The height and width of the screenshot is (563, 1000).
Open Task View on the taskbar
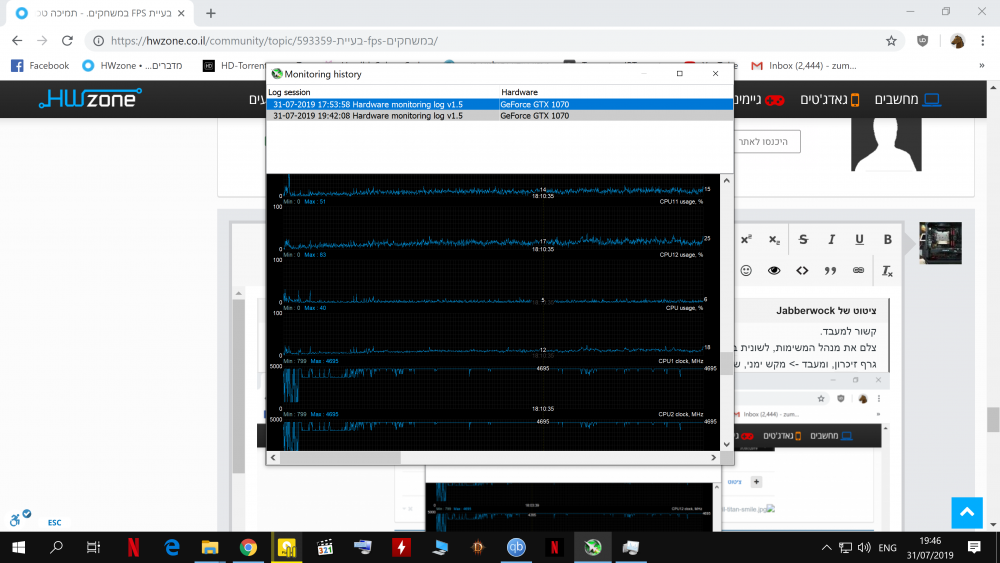tap(93, 547)
